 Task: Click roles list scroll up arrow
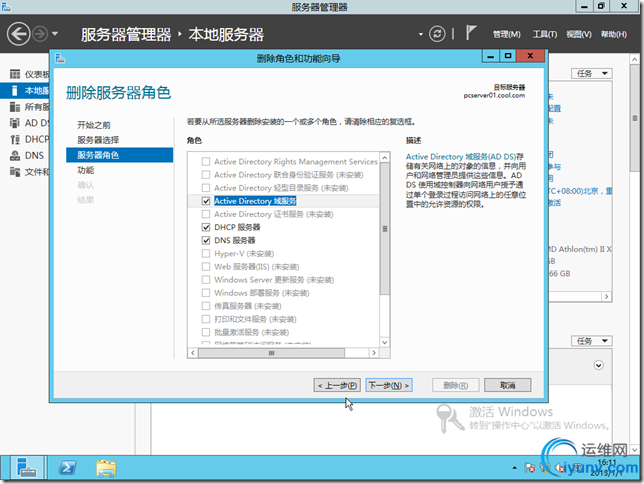(384, 158)
